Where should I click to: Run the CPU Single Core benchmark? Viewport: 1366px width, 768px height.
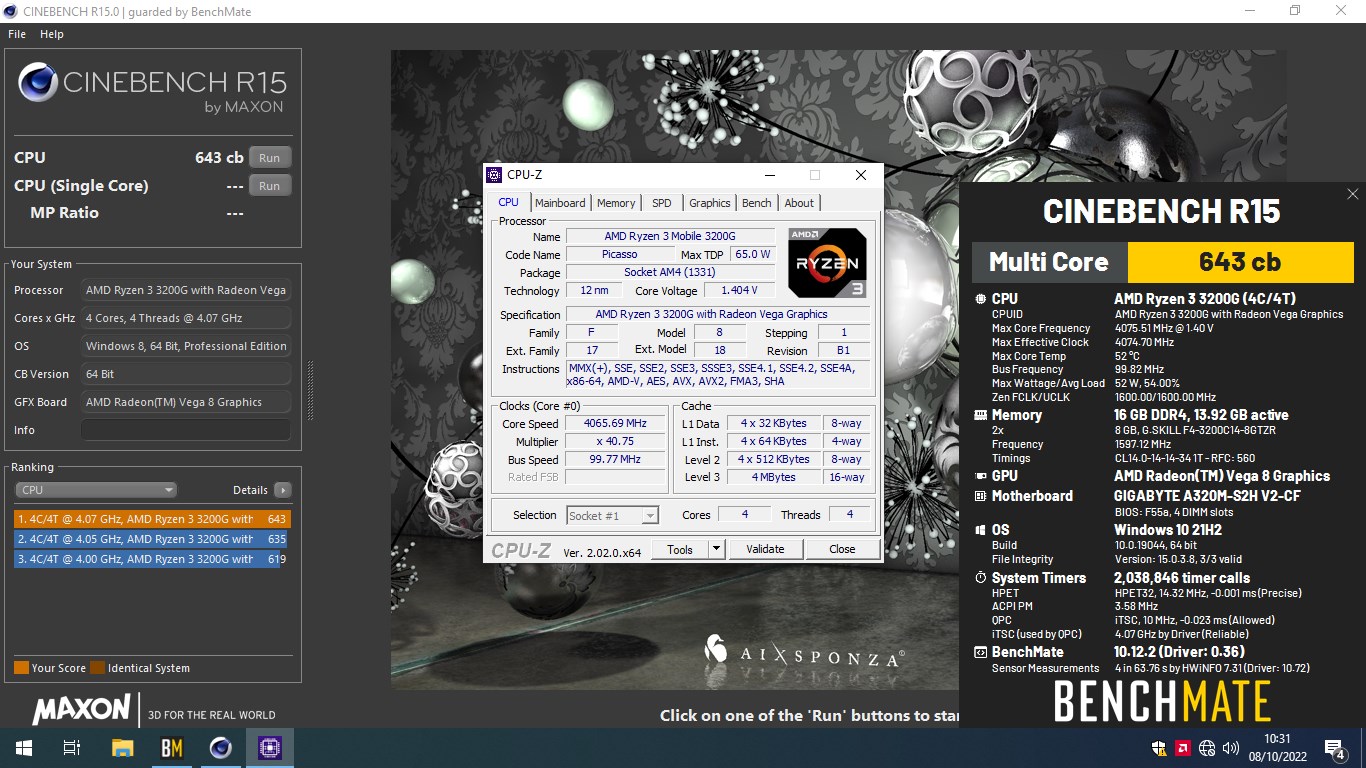tap(270, 186)
